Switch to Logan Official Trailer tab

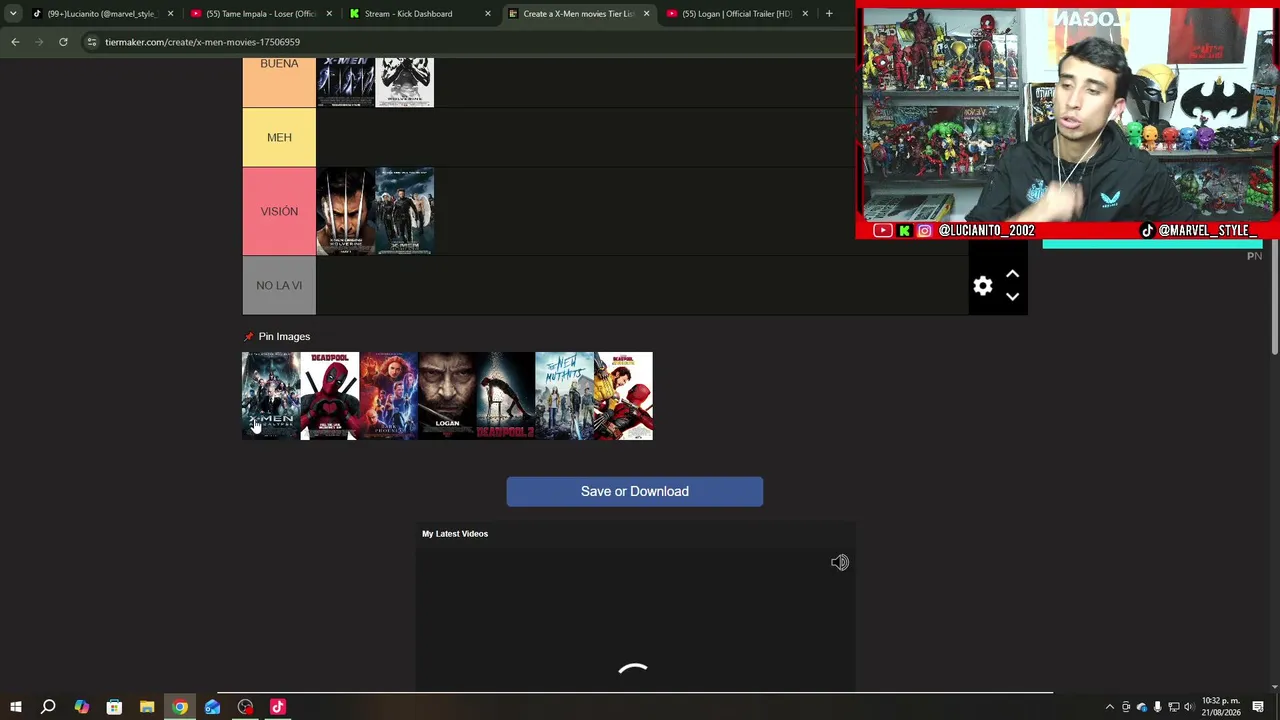pos(737,14)
